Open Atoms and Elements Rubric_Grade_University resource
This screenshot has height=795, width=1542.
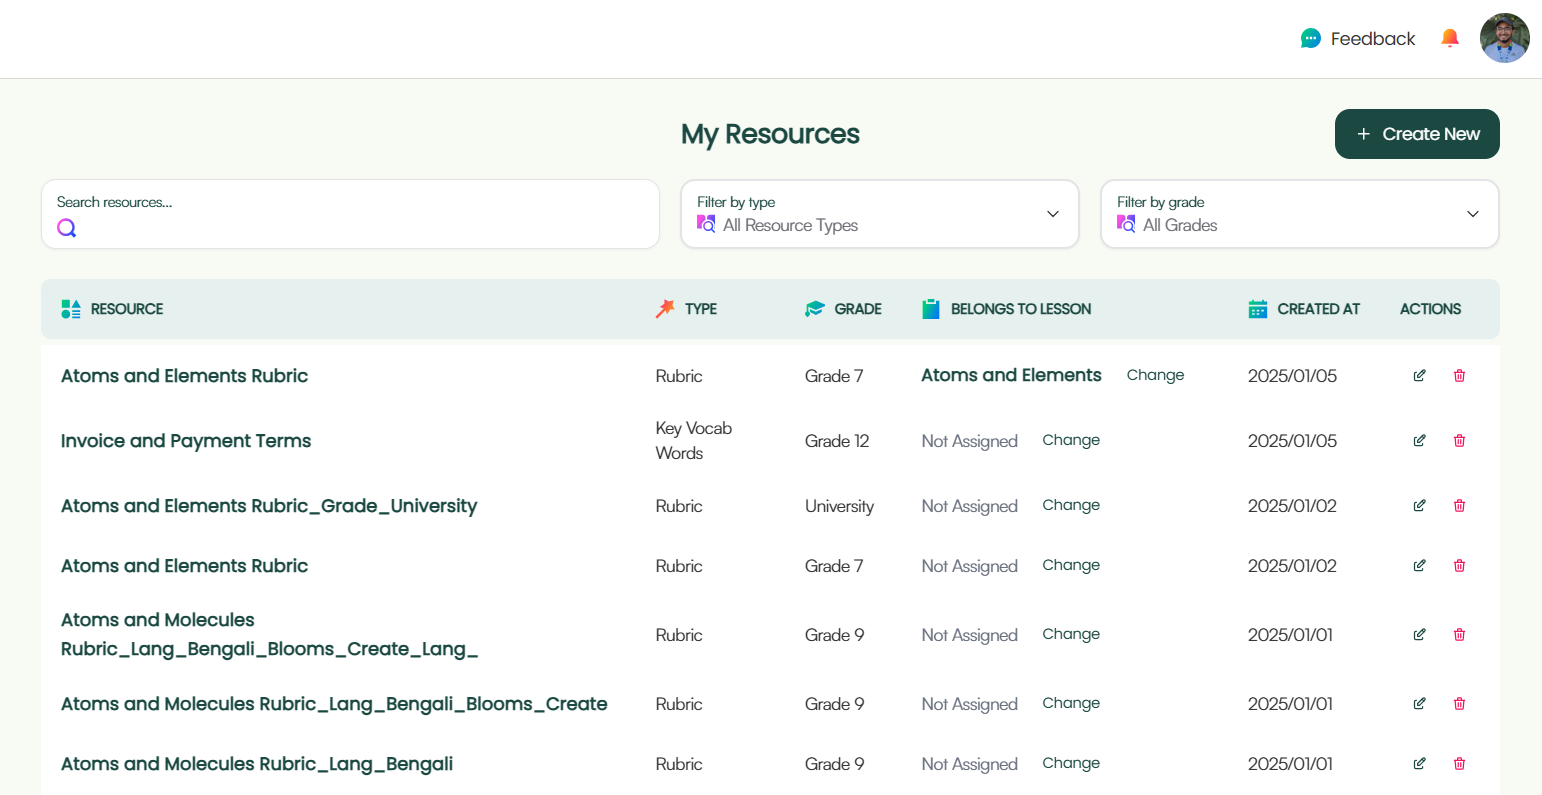(x=269, y=506)
